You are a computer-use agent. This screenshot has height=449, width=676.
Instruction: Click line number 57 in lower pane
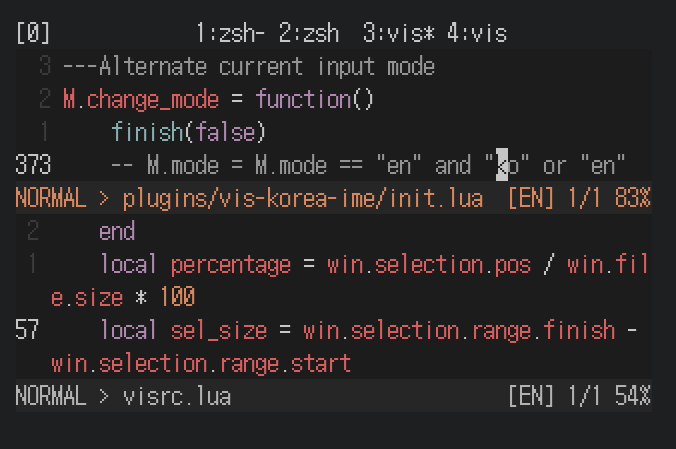coord(27,330)
